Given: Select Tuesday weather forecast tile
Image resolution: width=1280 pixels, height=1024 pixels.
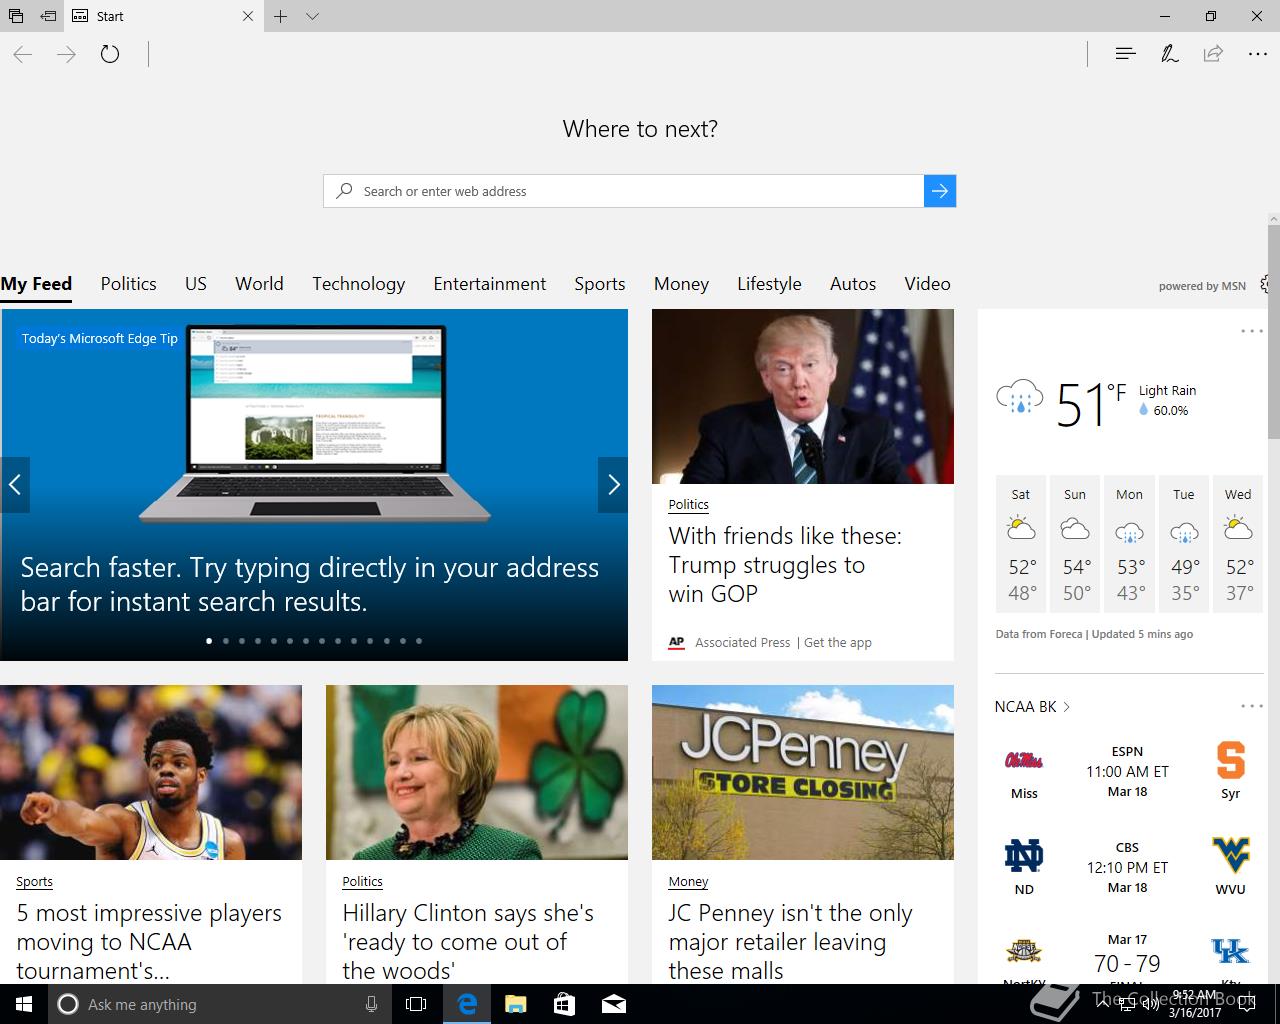Looking at the screenshot, I should [1184, 544].
